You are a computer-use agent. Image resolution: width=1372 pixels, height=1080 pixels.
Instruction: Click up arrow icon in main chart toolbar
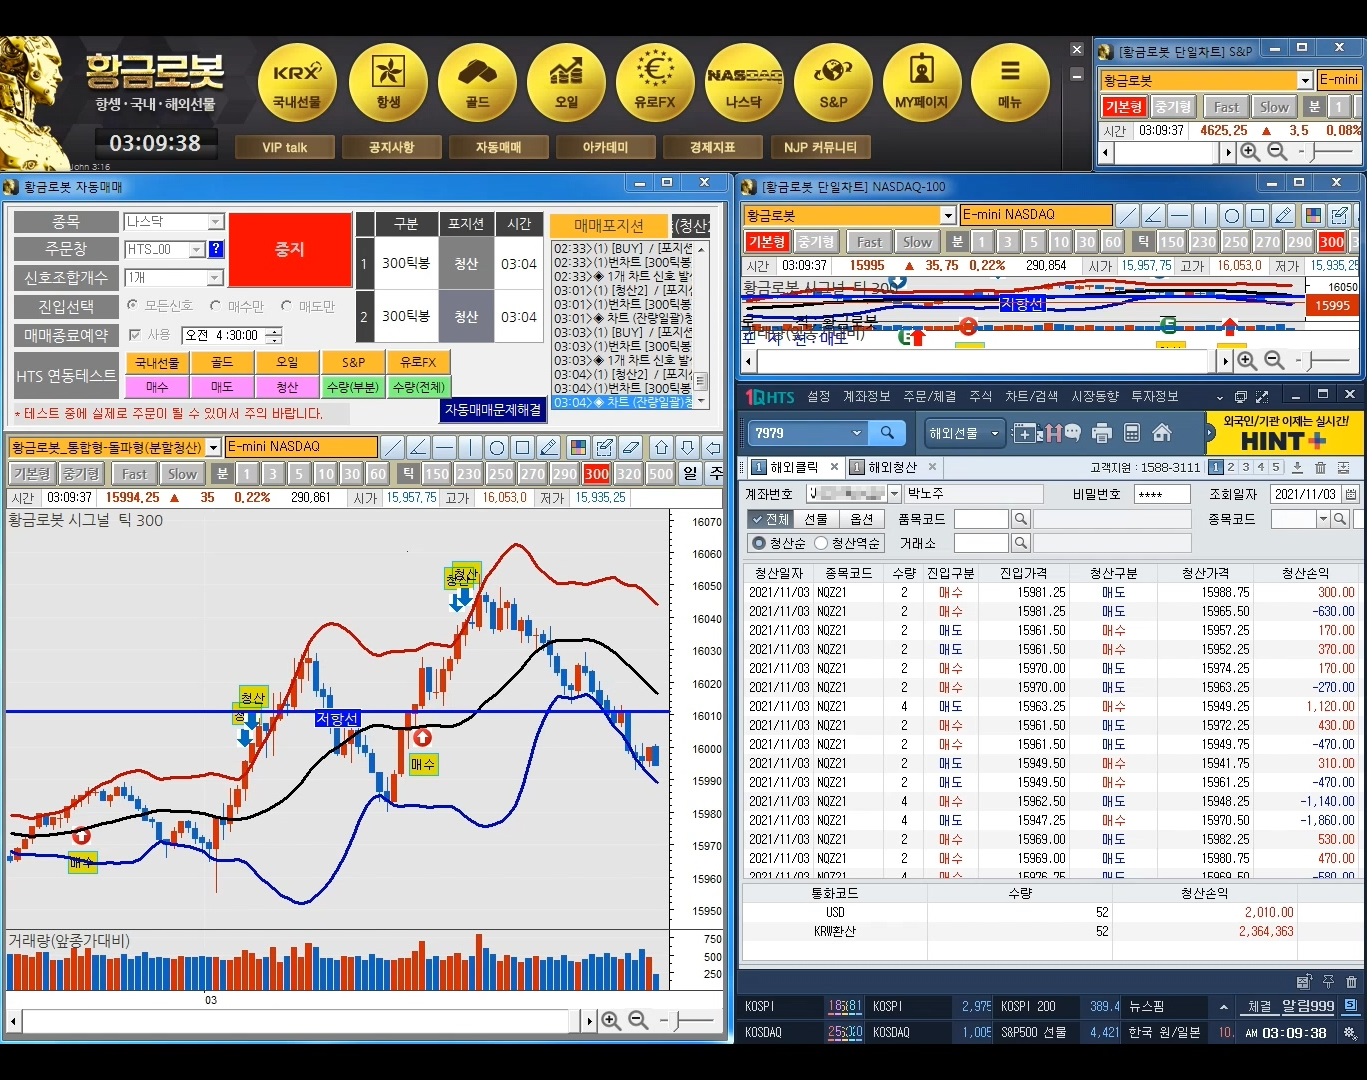pos(662,447)
